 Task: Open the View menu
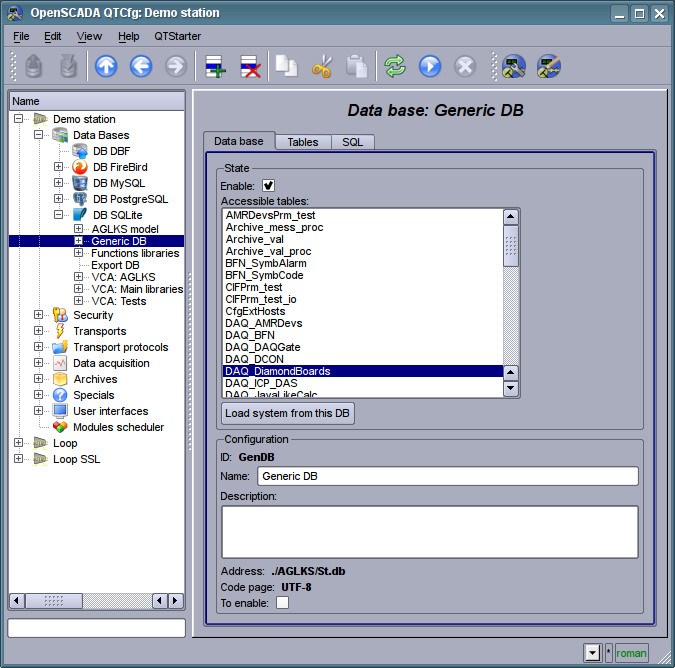coord(89,36)
